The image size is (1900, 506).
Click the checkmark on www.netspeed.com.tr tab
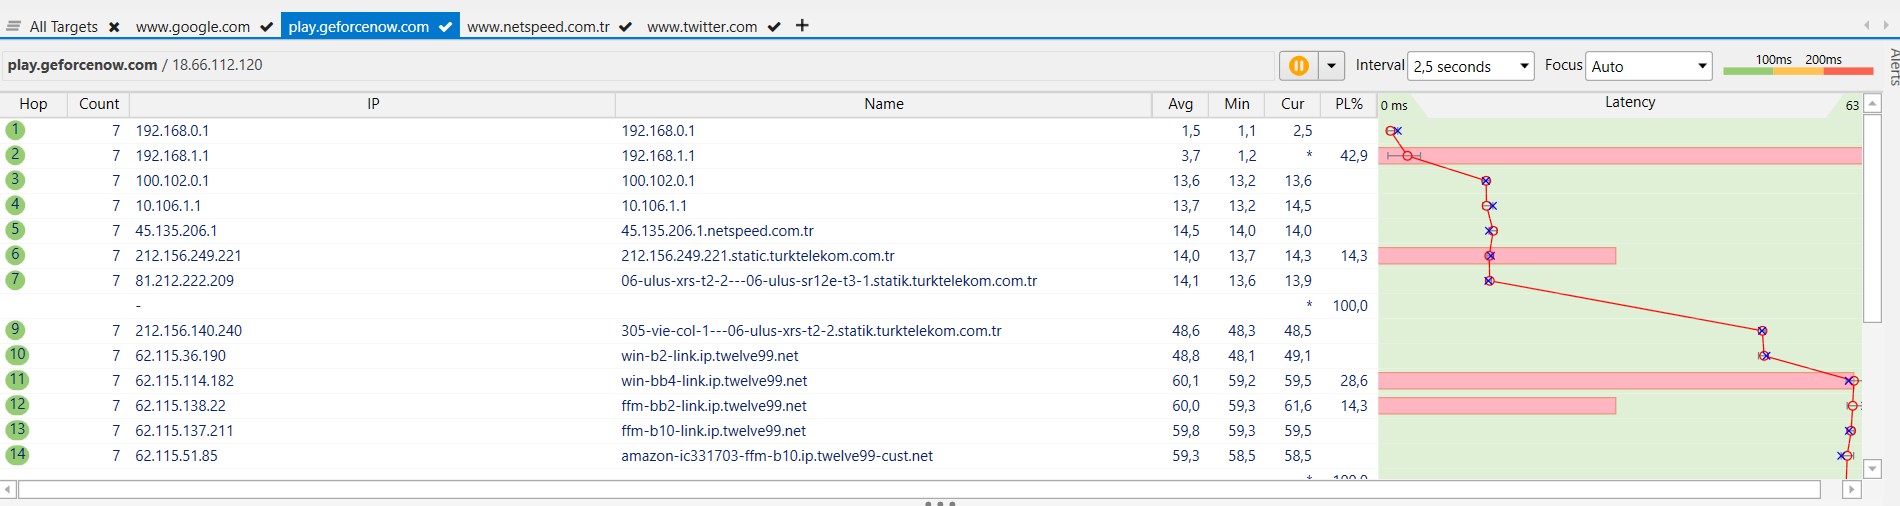(625, 27)
